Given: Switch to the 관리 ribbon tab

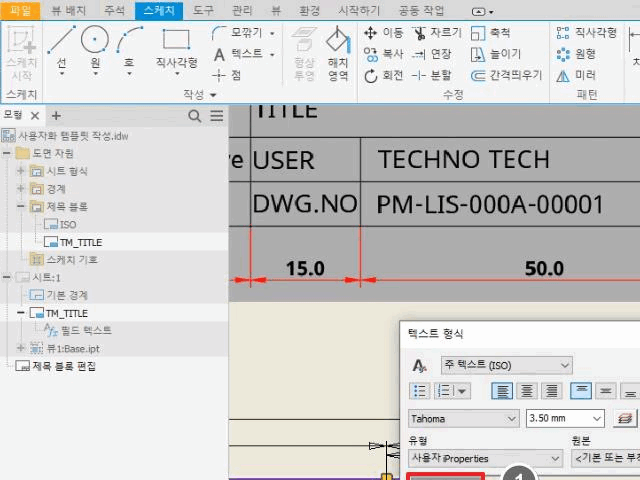Looking at the screenshot, I should point(242,10).
